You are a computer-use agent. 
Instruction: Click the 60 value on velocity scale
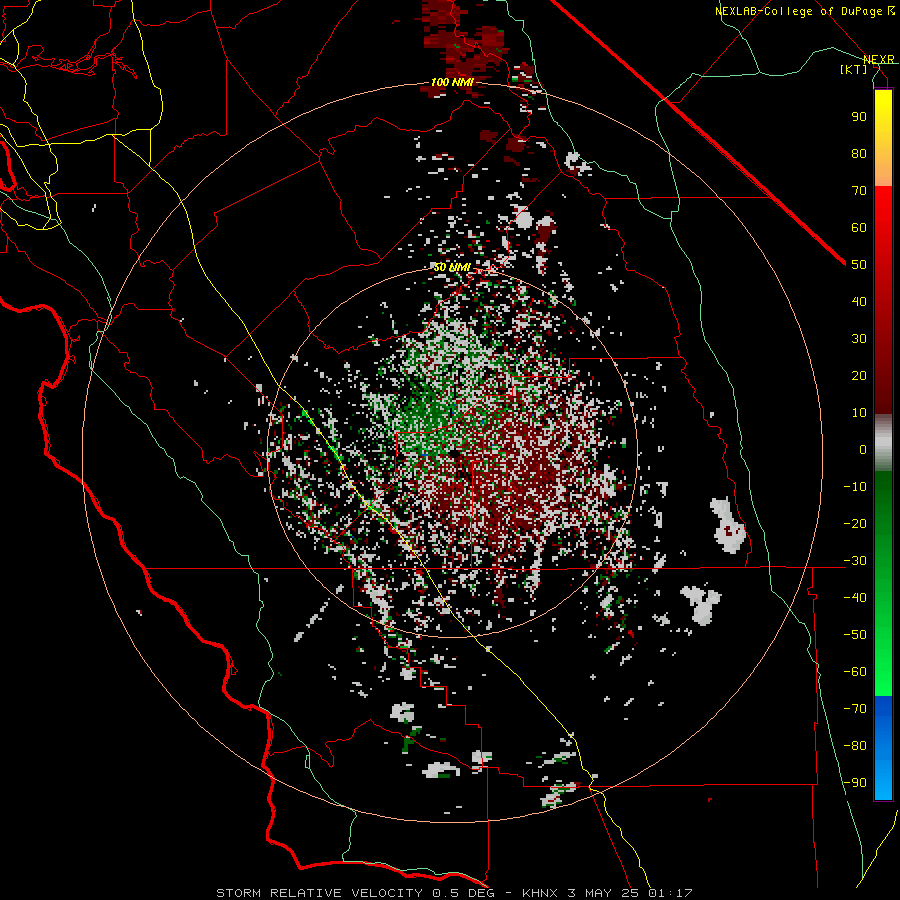[x=859, y=228]
